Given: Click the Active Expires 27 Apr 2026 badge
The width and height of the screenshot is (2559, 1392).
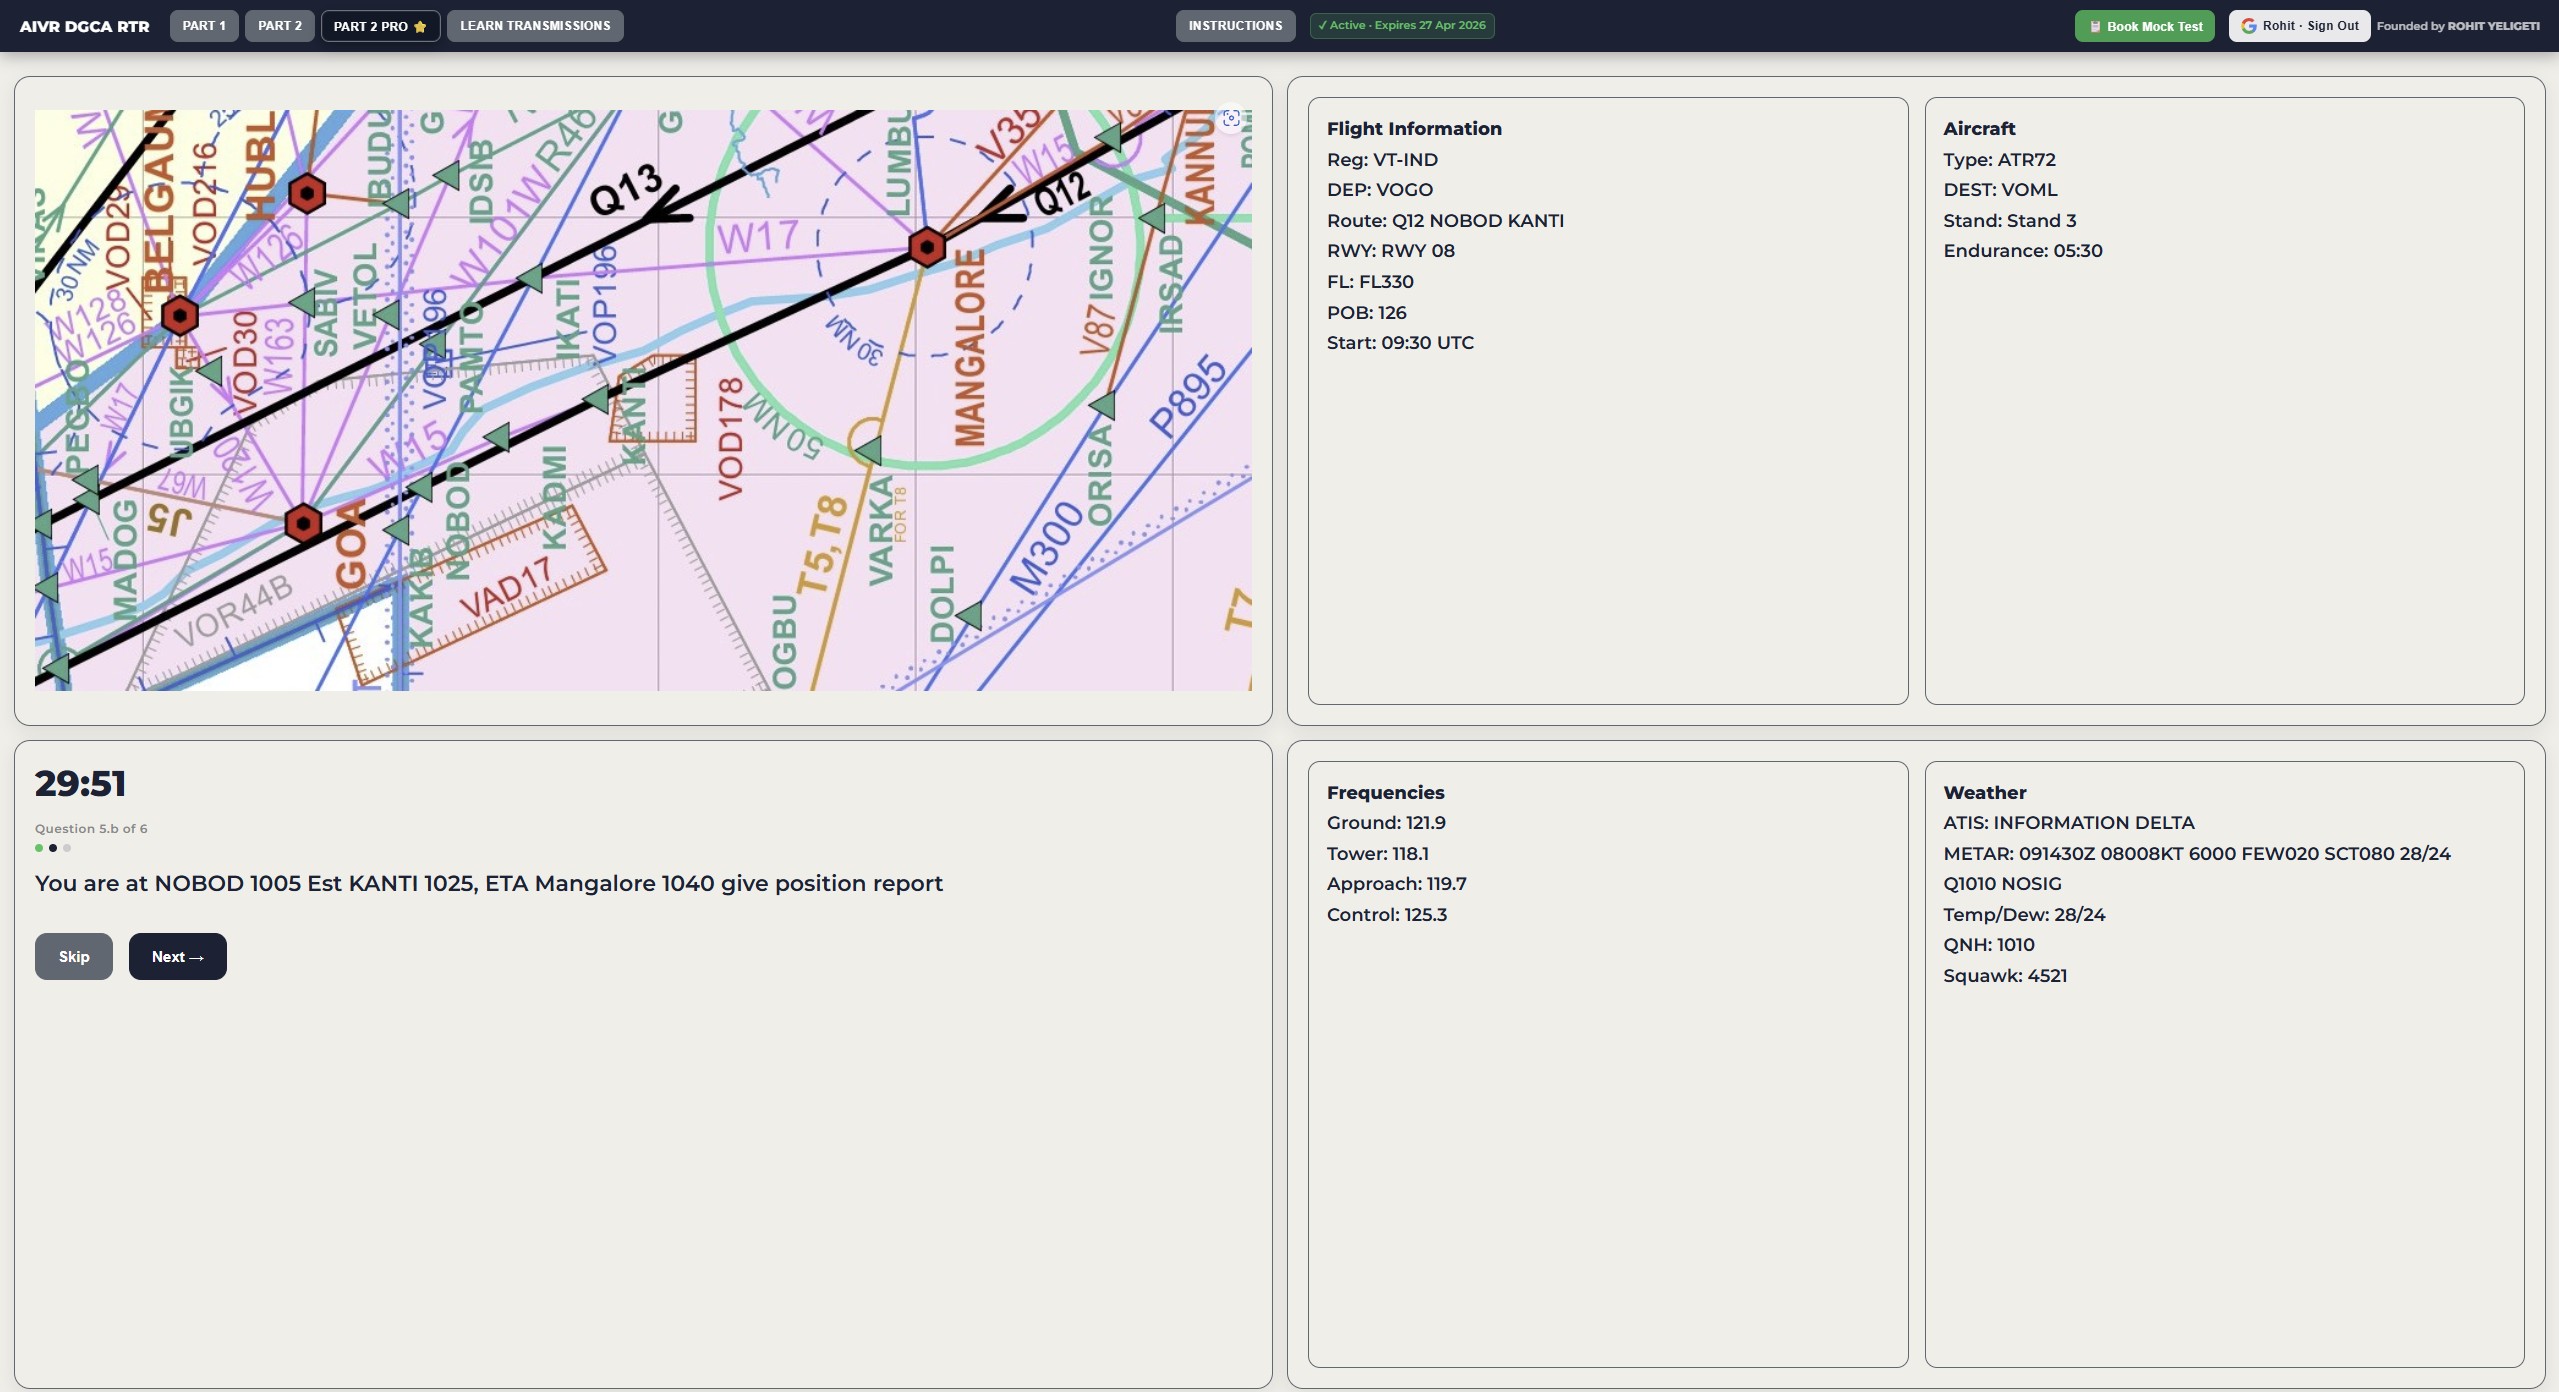Looking at the screenshot, I should click(x=1400, y=25).
